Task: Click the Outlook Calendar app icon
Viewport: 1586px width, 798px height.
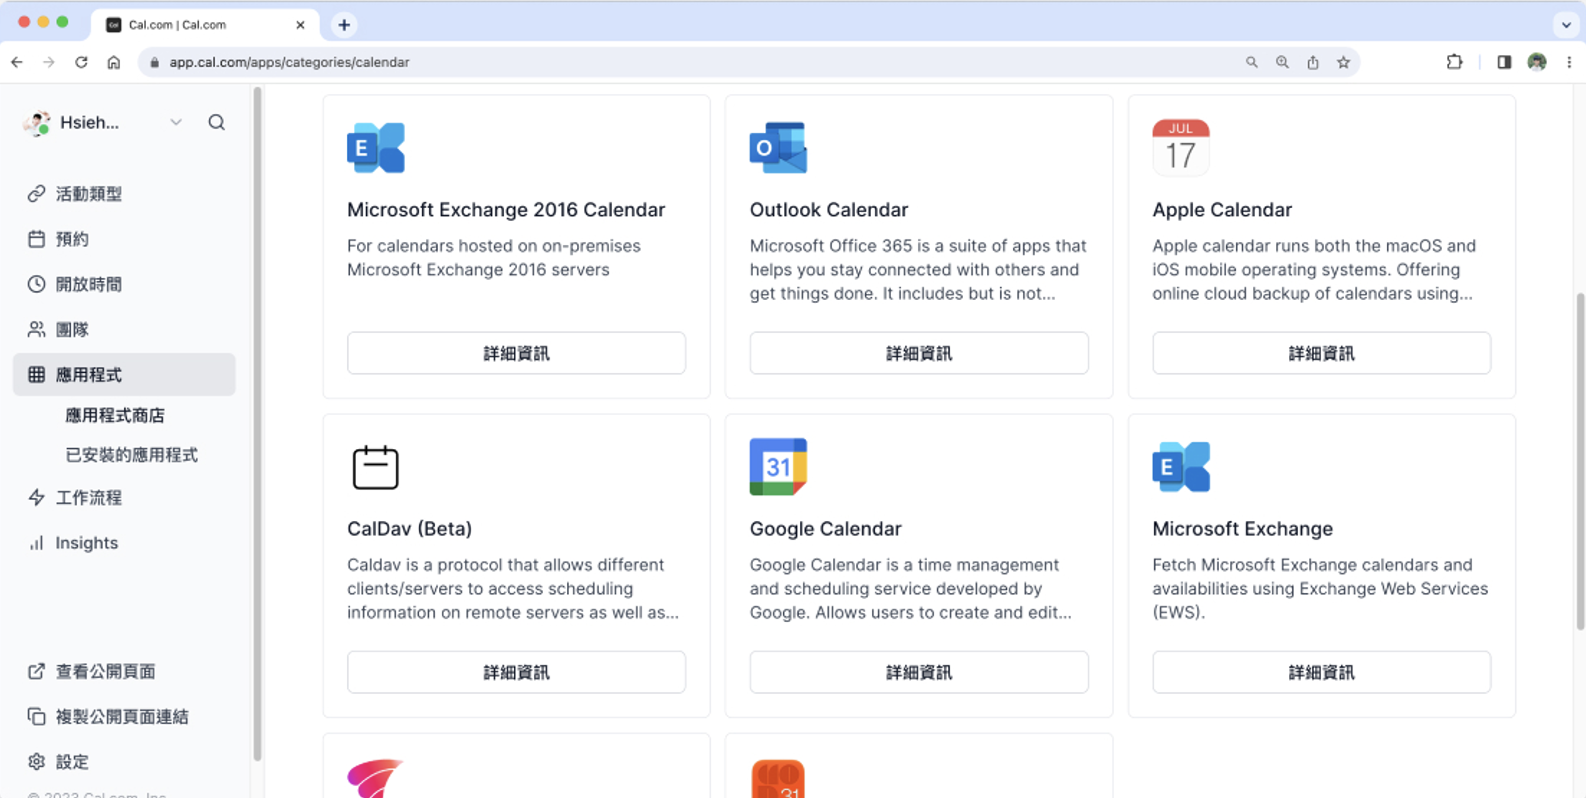Action: (778, 148)
